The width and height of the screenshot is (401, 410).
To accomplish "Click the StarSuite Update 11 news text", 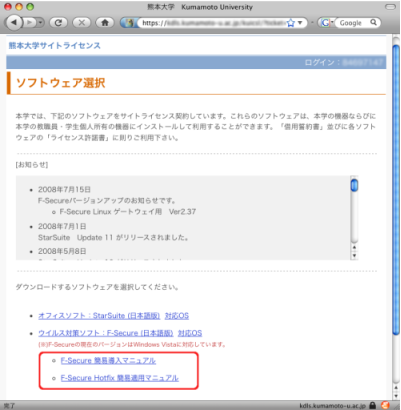I will point(113,238).
